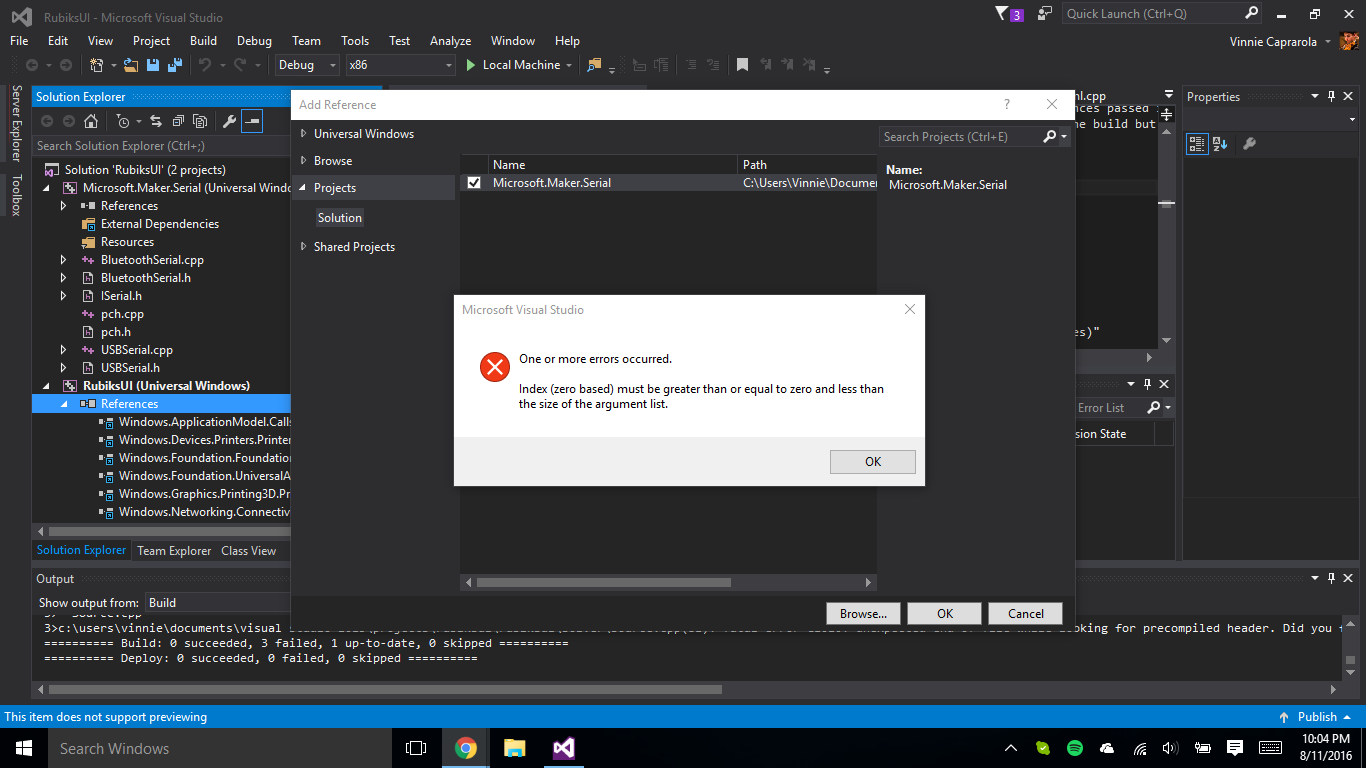Start debugging on Local Machine

513,65
